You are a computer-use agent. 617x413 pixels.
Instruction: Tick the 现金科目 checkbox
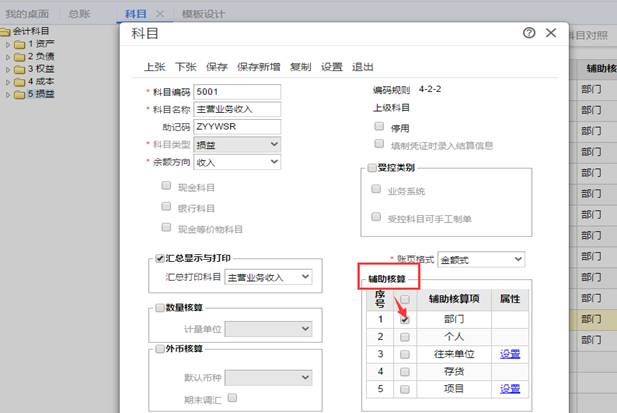click(166, 187)
